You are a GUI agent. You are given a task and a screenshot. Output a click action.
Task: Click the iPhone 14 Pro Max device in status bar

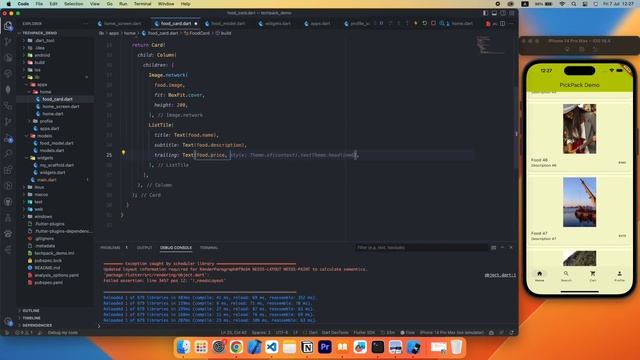(x=452, y=333)
